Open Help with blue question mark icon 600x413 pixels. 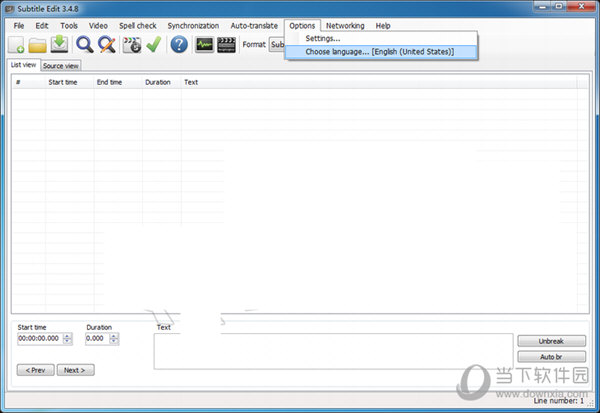179,44
